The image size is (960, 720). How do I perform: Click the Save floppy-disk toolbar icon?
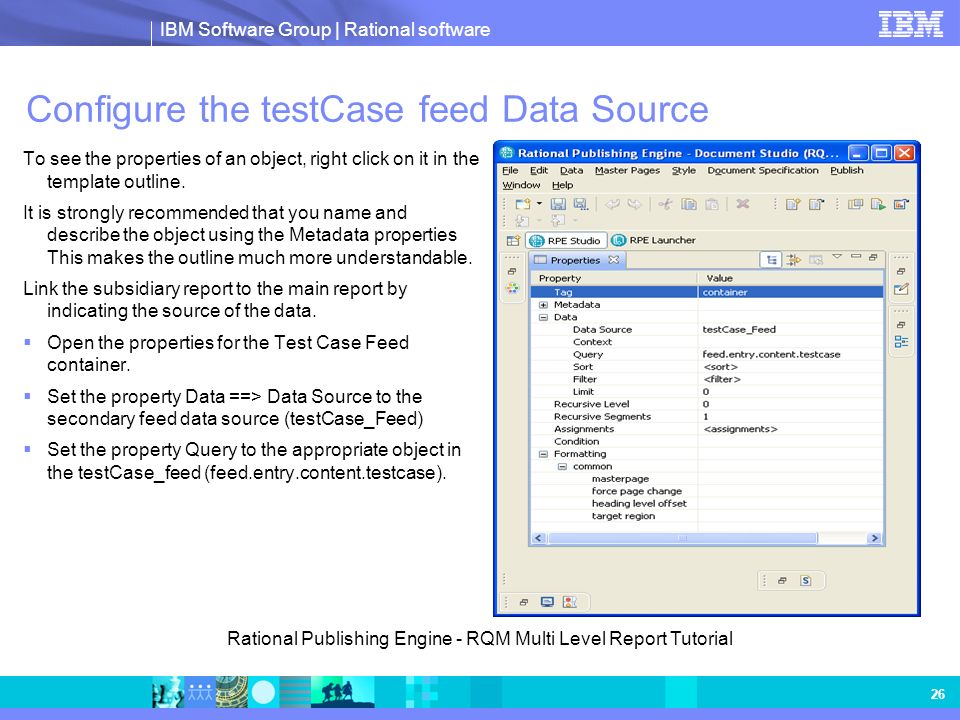pos(558,204)
